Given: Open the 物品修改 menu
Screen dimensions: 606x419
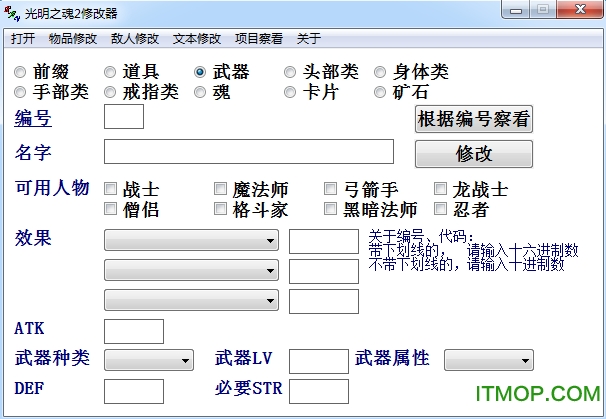Looking at the screenshot, I should tap(73, 39).
